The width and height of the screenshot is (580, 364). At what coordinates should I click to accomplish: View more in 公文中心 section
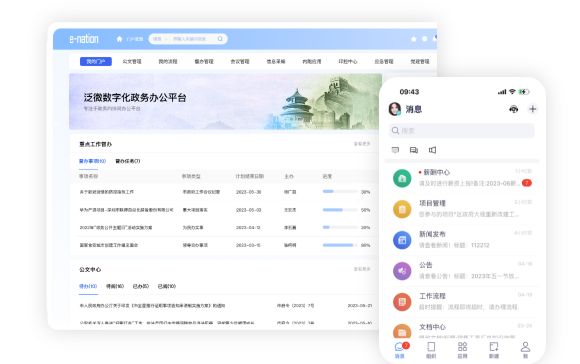[362, 269]
